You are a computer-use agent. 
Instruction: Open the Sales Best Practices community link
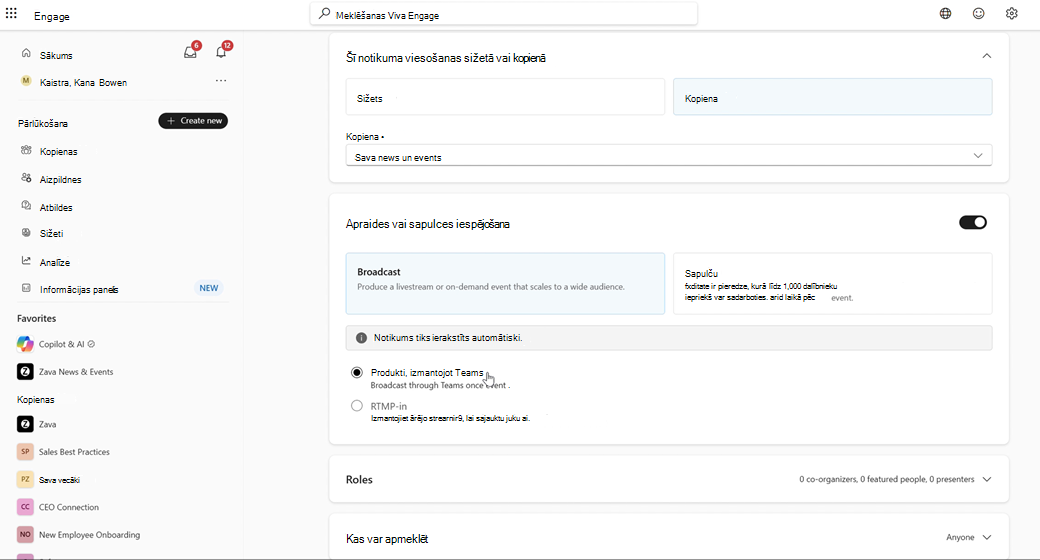point(74,452)
